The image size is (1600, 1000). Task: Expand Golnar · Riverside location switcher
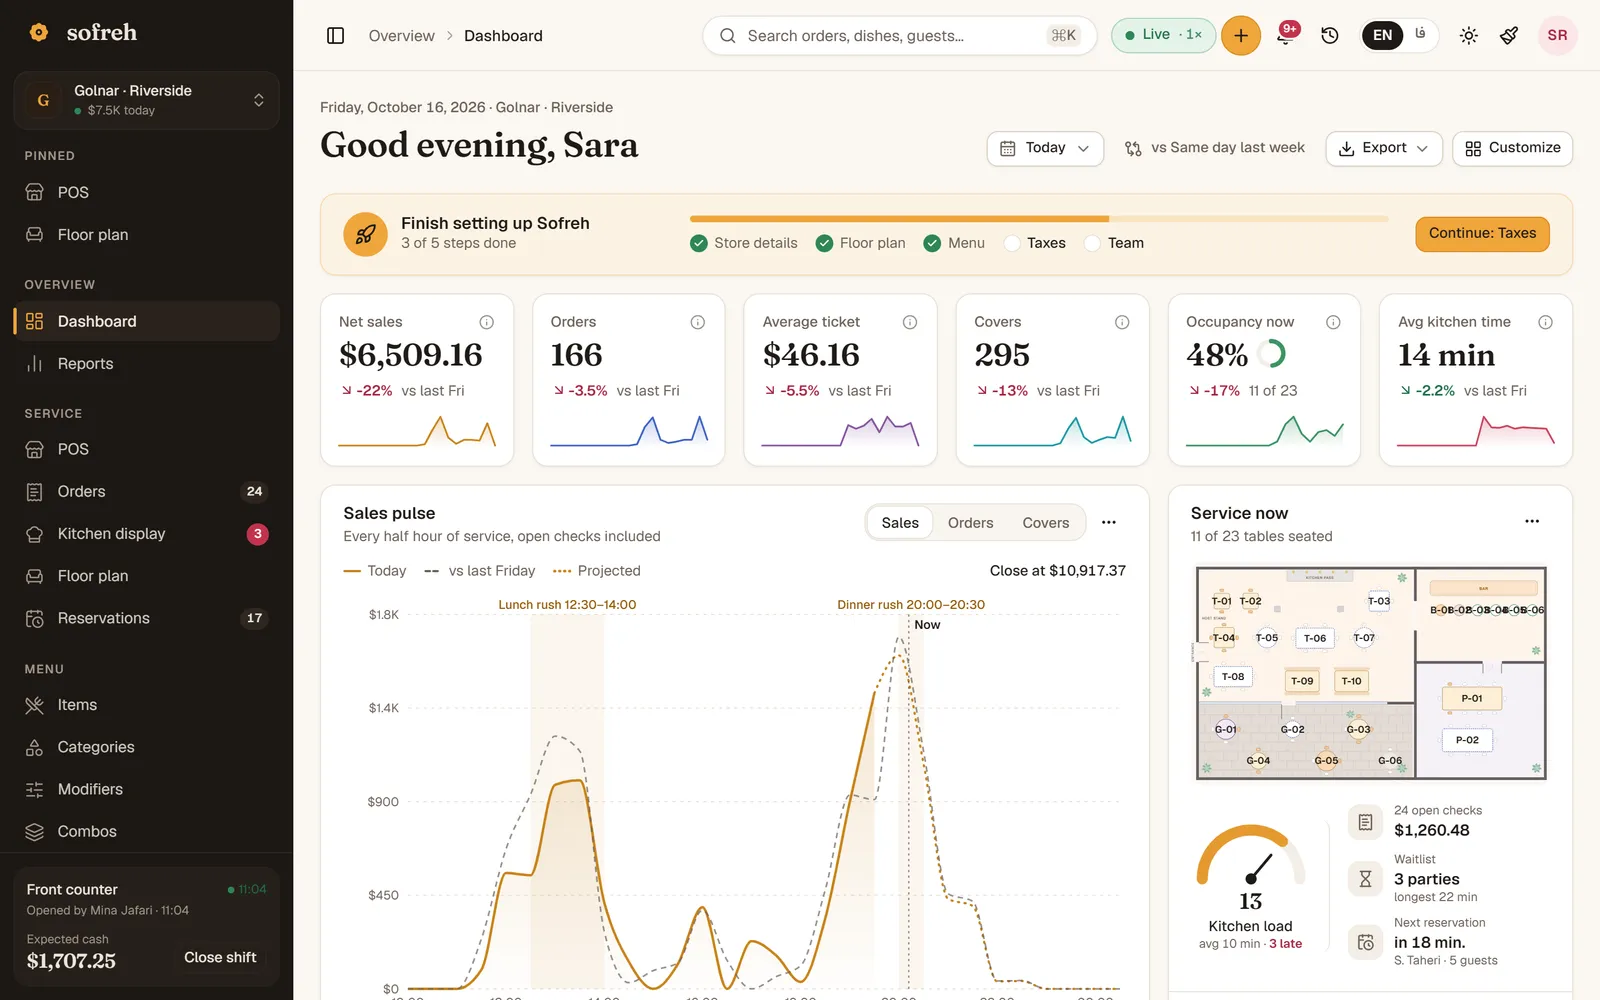pyautogui.click(x=146, y=100)
